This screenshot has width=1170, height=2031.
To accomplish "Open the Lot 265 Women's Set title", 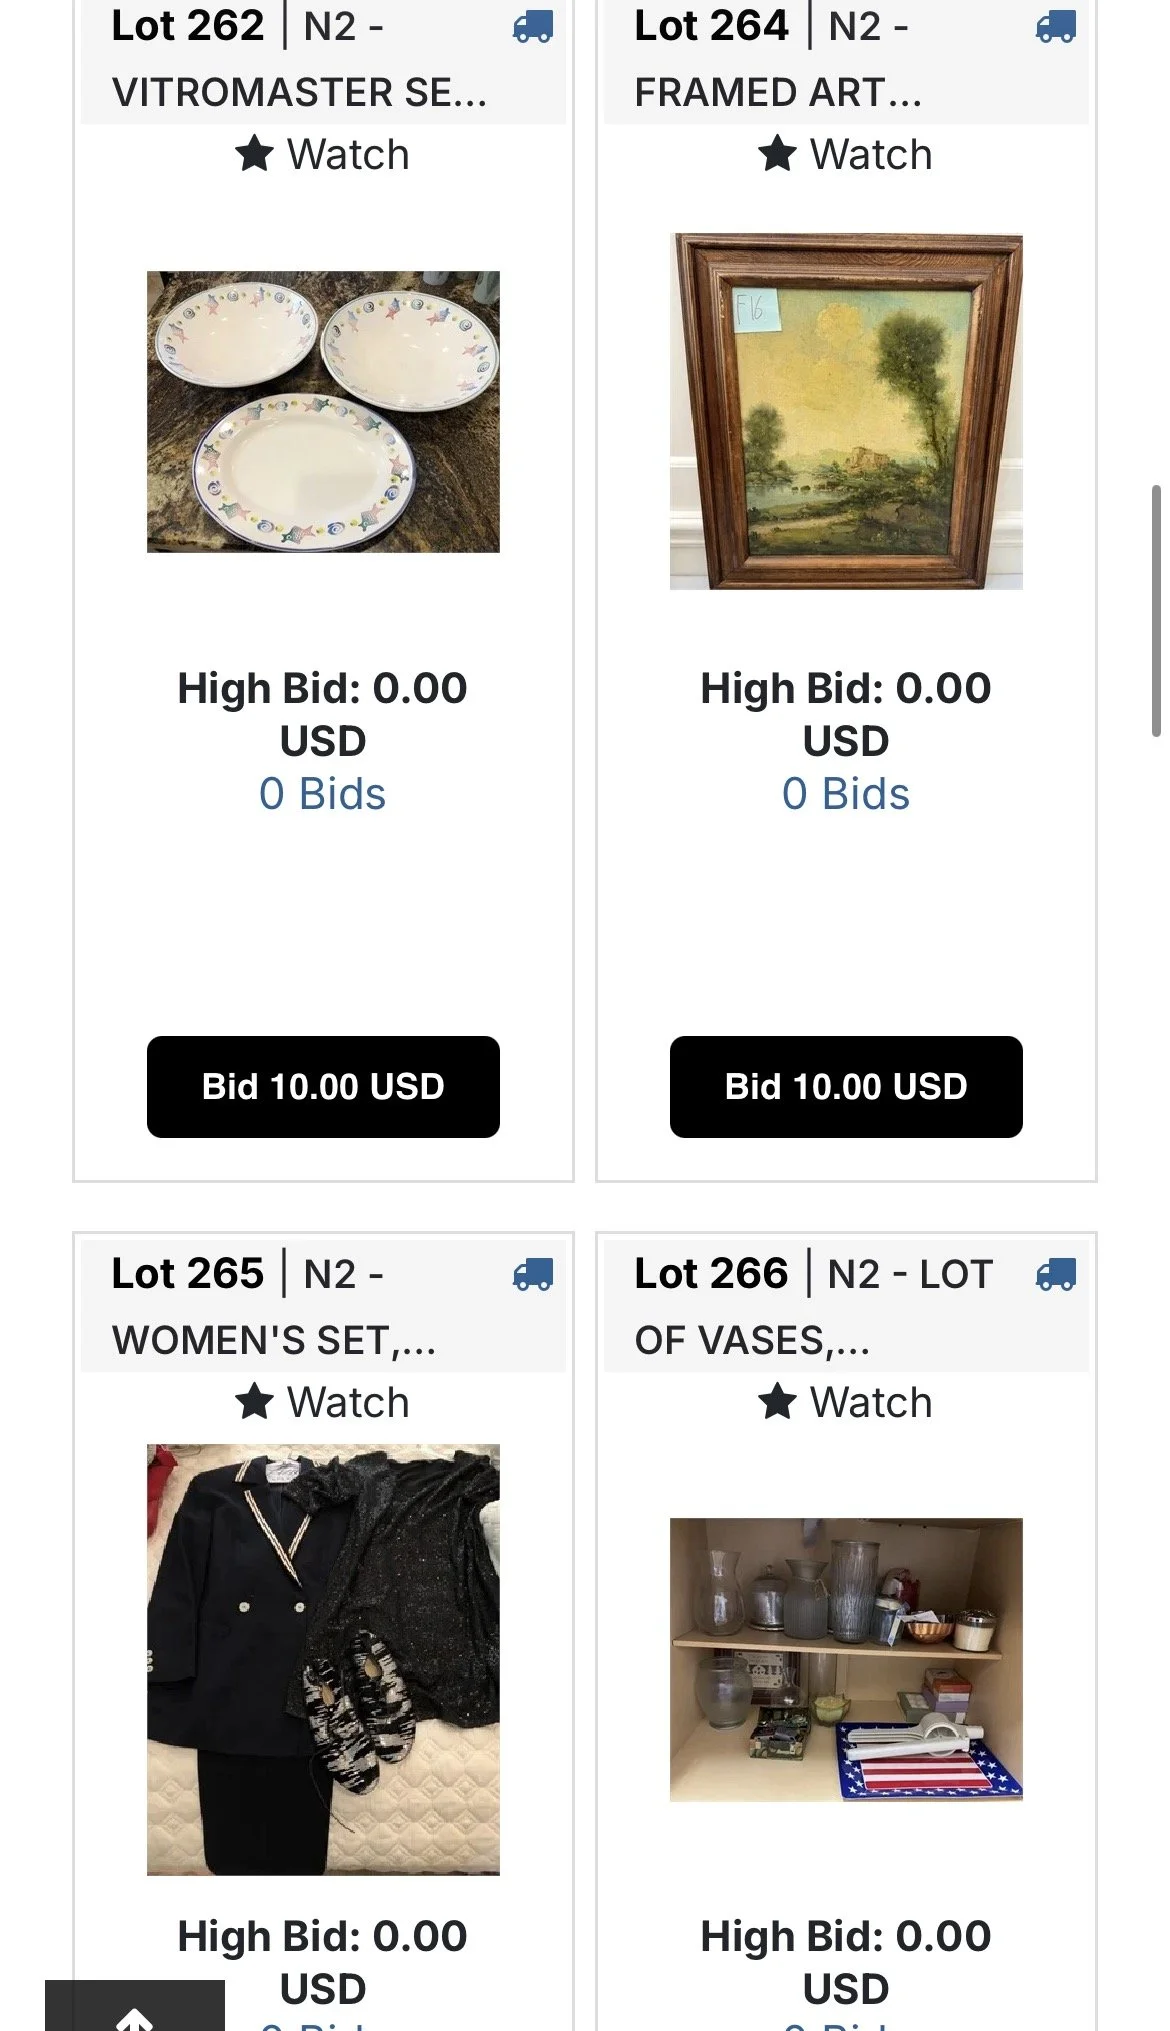I will pyautogui.click(x=275, y=1306).
